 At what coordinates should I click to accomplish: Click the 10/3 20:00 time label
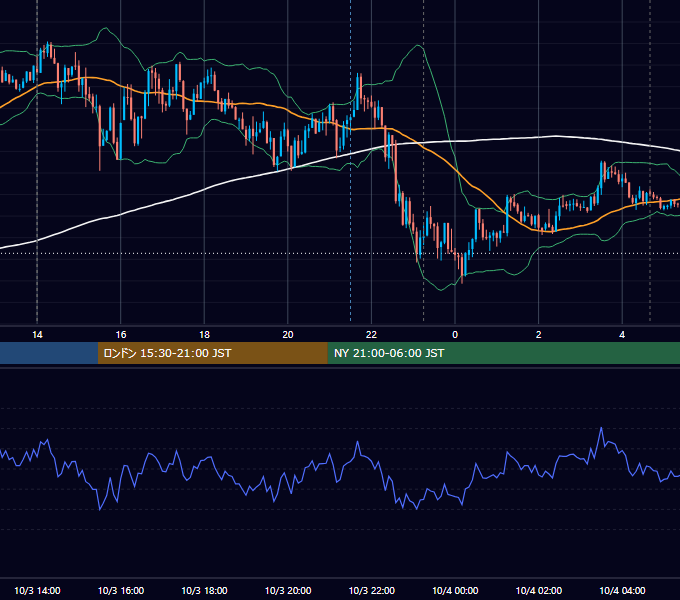click(288, 590)
